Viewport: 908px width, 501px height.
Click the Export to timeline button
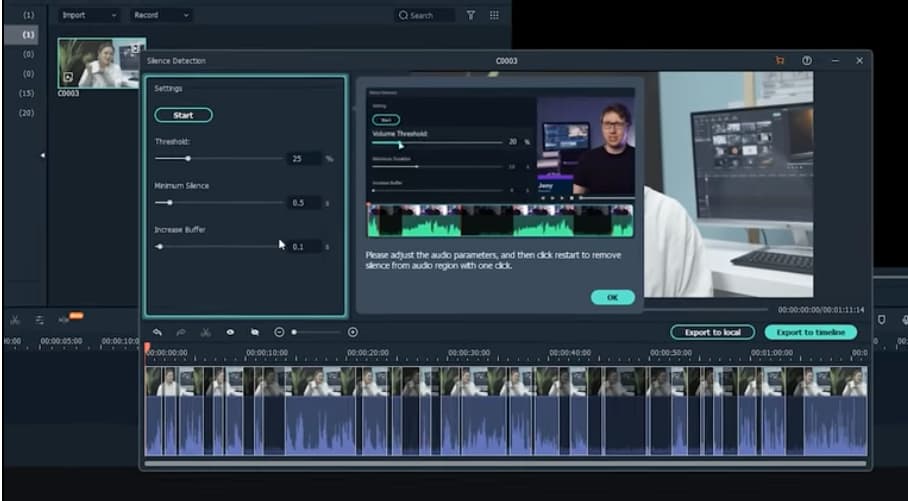pyautogui.click(x=810, y=332)
